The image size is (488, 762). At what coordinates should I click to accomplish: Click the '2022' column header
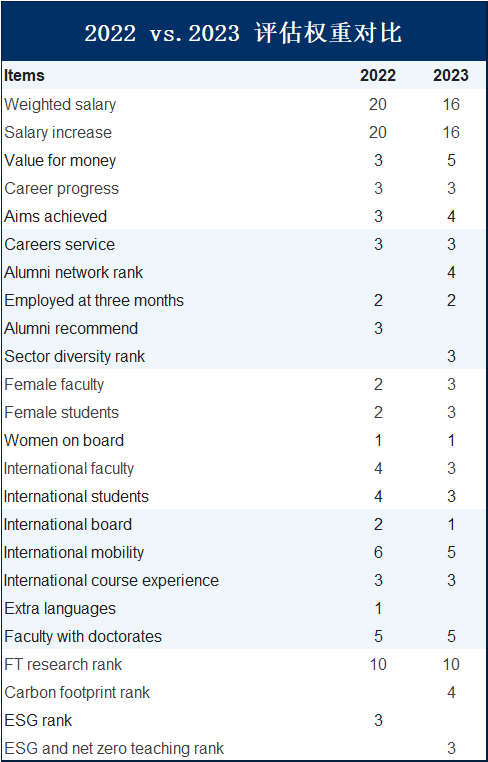pos(378,75)
